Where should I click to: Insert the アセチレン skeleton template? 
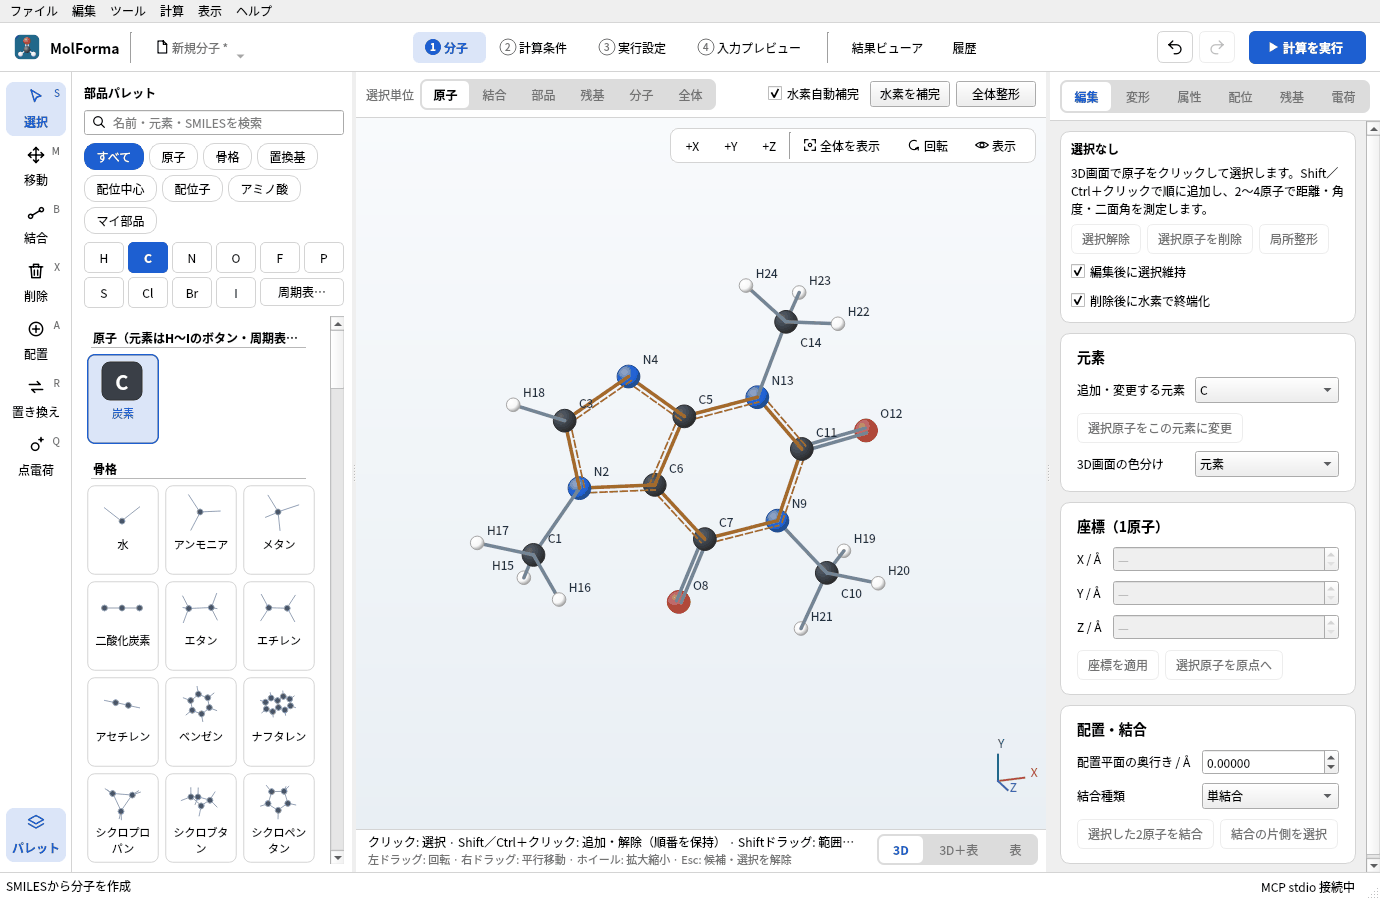123,722
